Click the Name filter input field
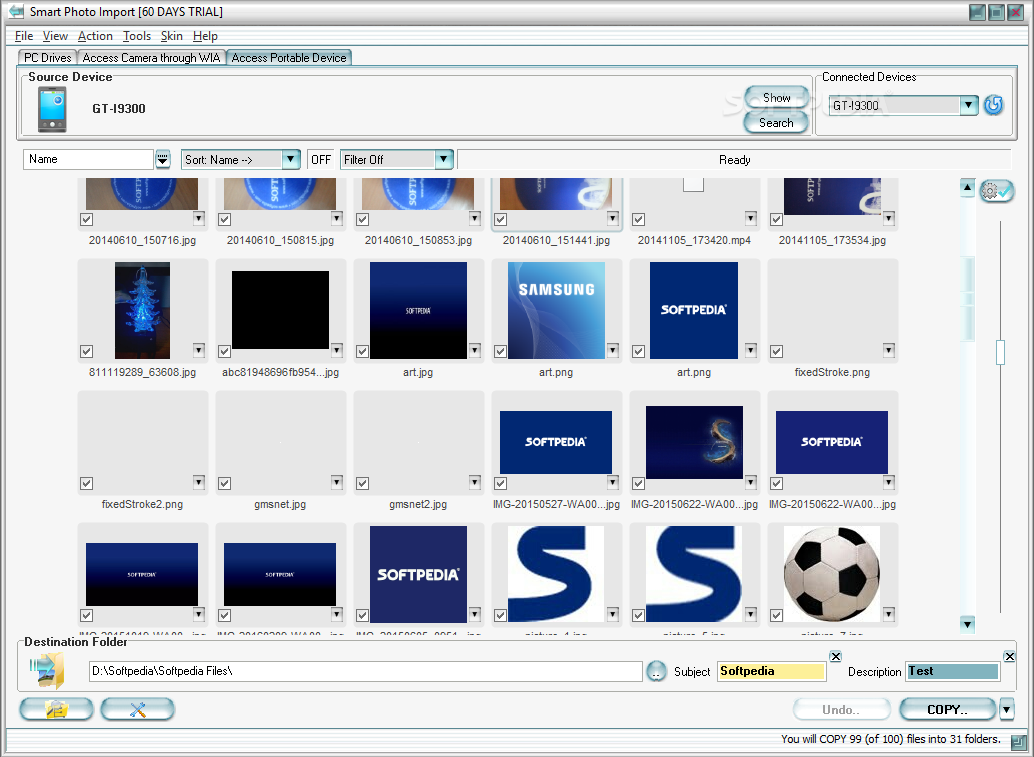 pos(88,160)
